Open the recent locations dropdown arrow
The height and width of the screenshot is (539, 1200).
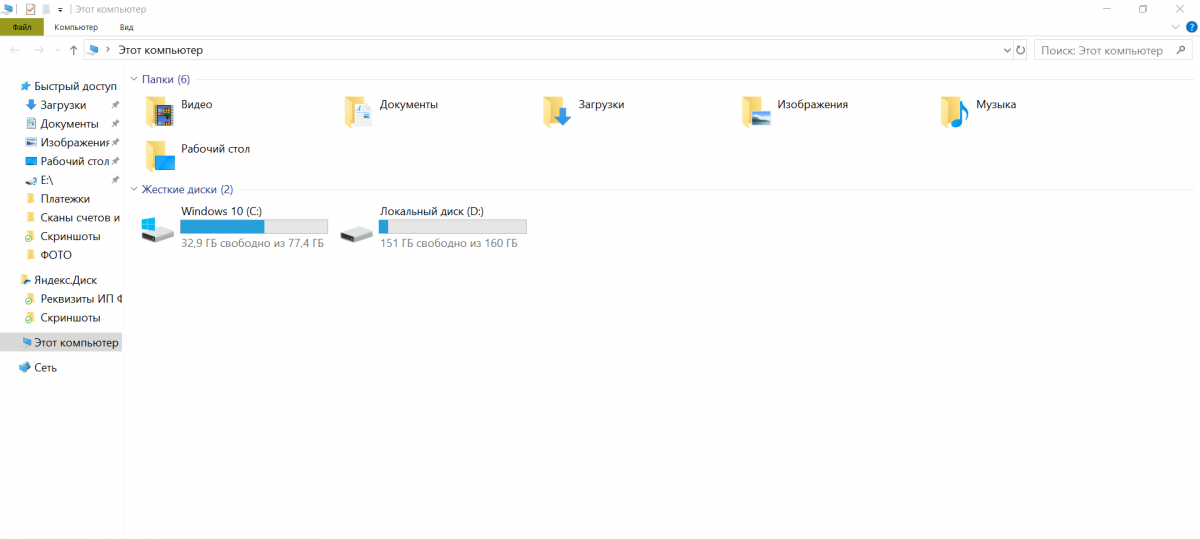pyautogui.click(x=56, y=50)
